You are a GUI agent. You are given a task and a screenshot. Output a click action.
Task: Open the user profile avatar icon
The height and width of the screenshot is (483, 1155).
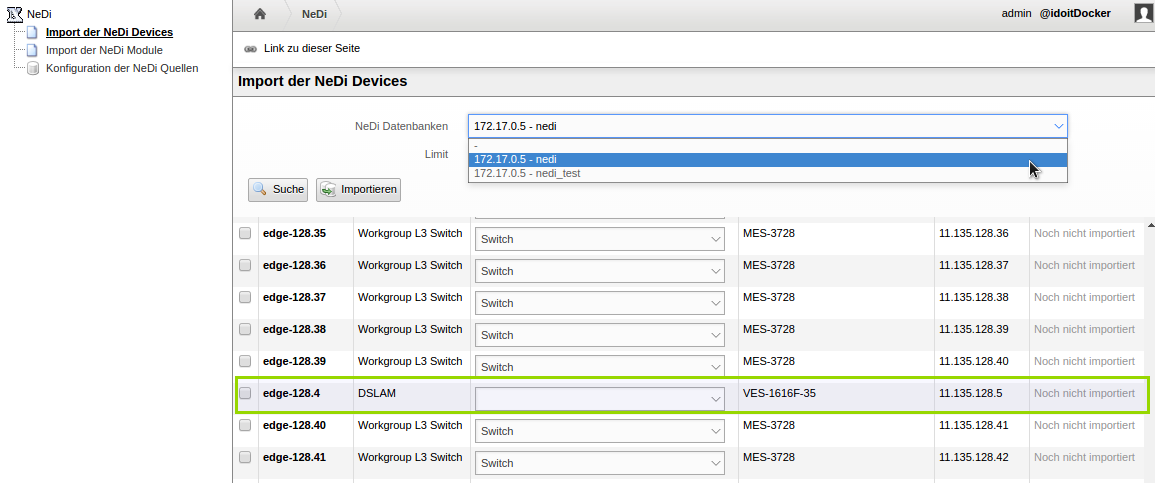pos(1143,13)
